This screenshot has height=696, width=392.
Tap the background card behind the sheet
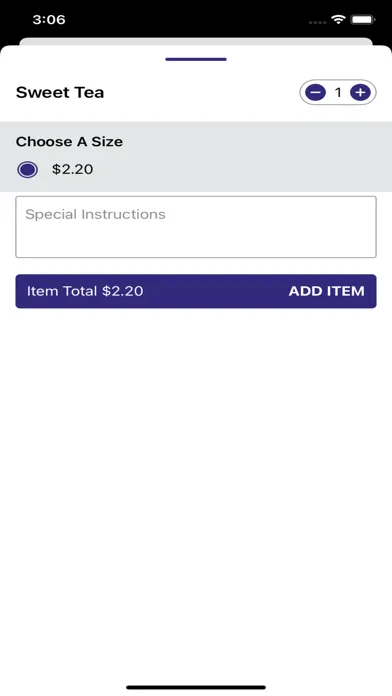pyautogui.click(x=196, y=41)
